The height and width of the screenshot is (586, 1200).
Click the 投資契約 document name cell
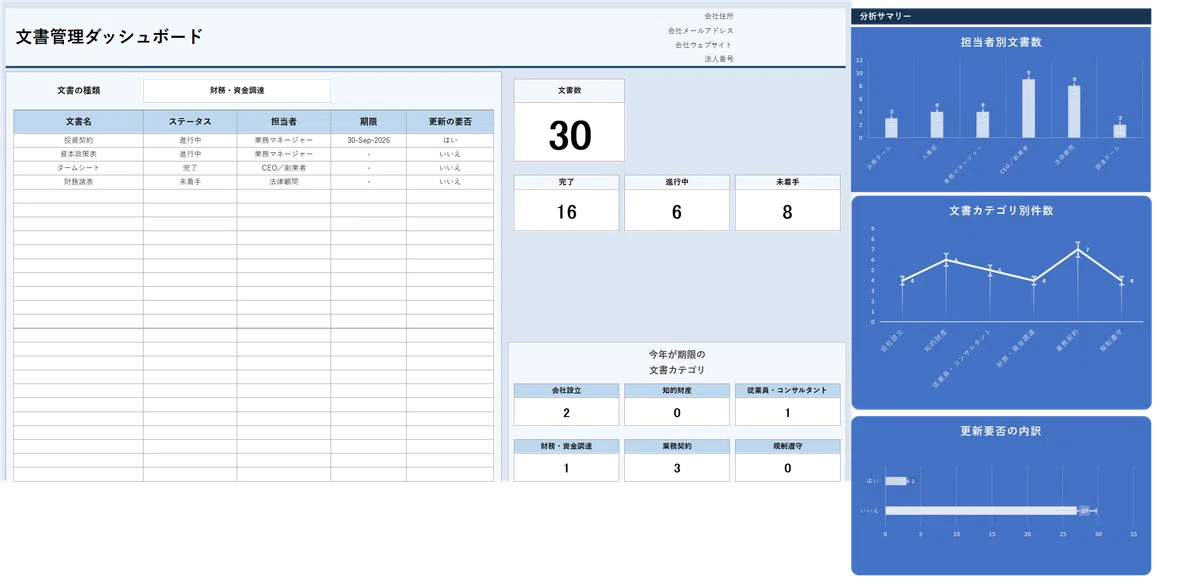point(78,141)
